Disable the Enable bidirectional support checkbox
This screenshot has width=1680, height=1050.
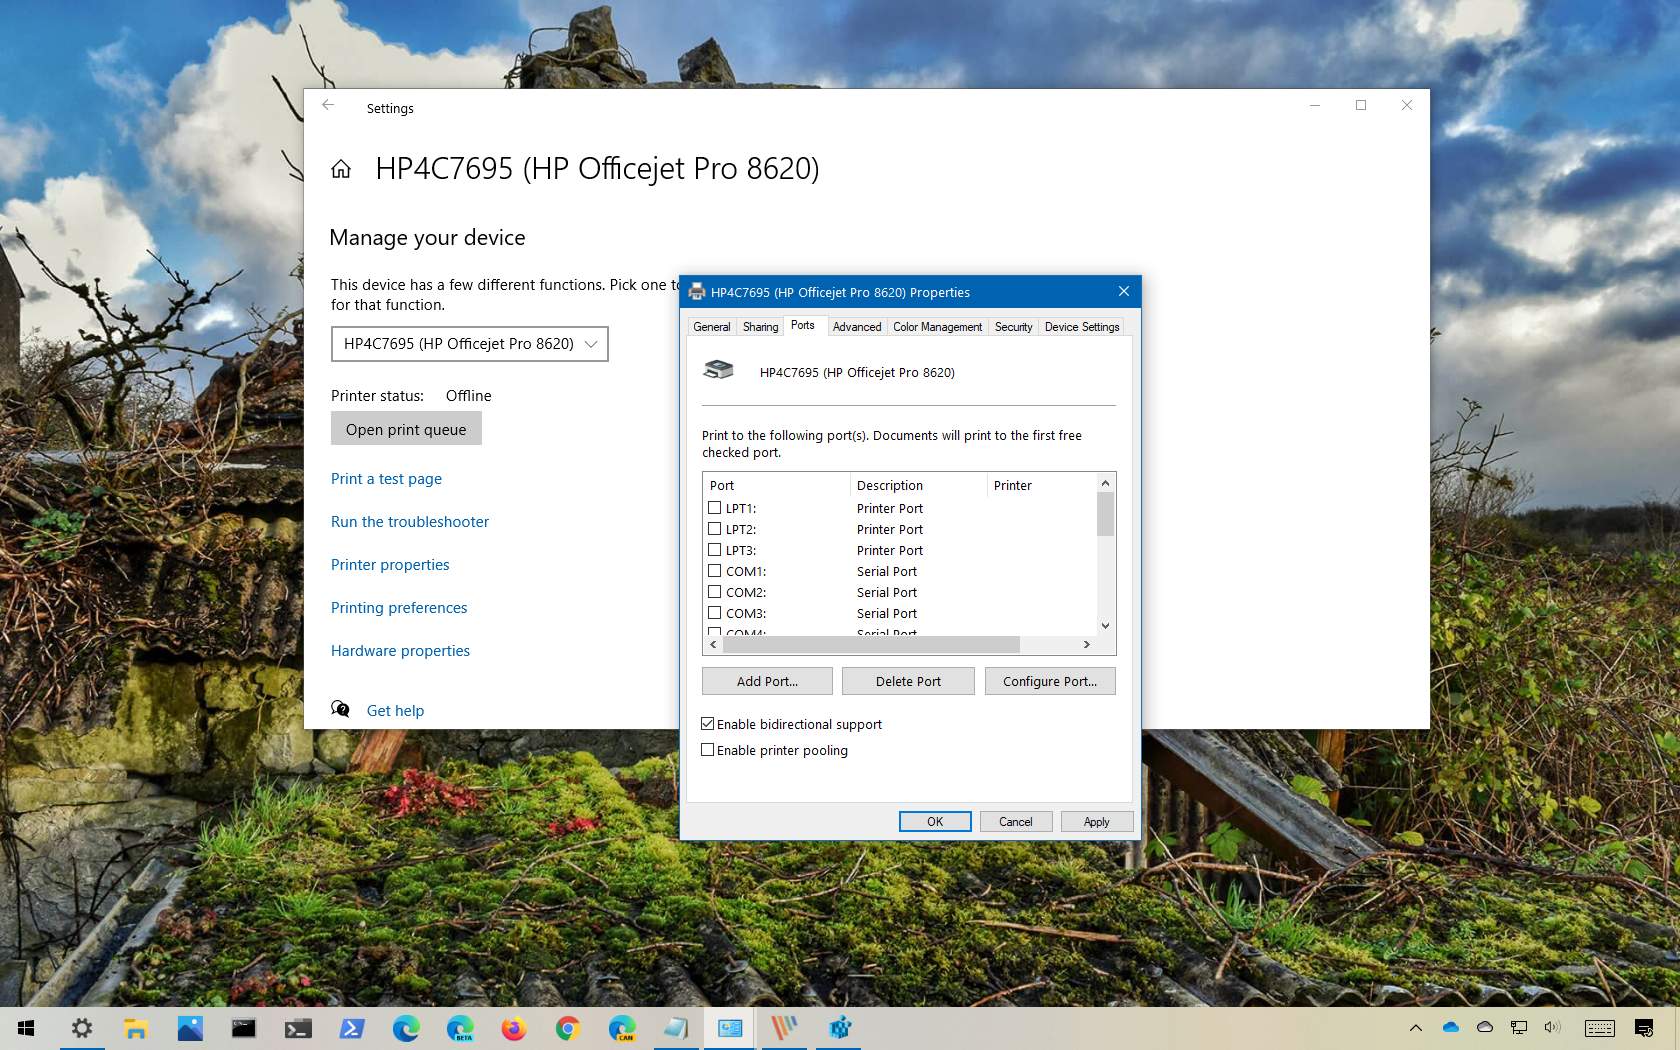[x=708, y=723]
